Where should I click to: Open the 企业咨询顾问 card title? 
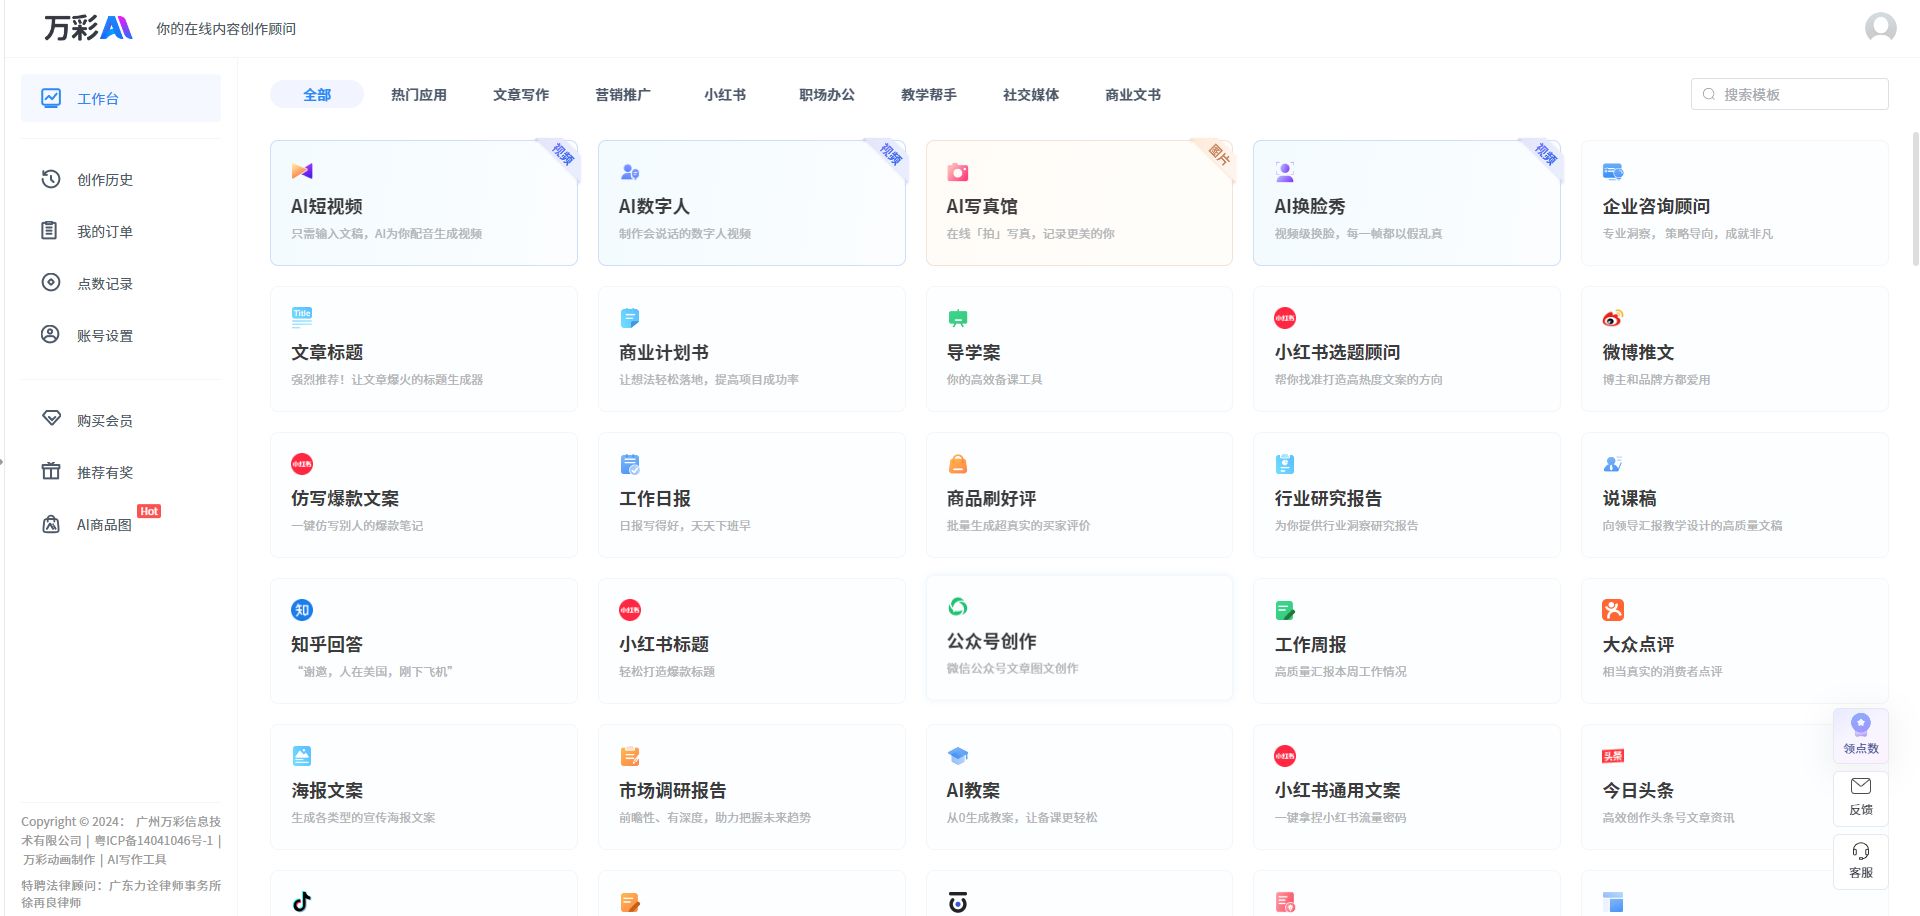coord(1656,206)
